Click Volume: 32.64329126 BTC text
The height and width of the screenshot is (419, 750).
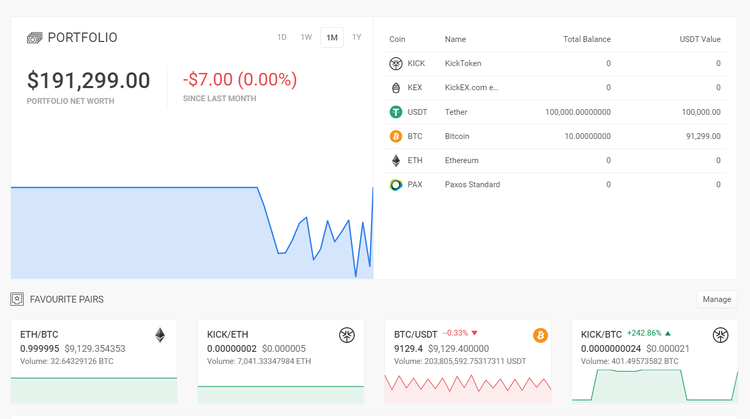tap(66, 361)
